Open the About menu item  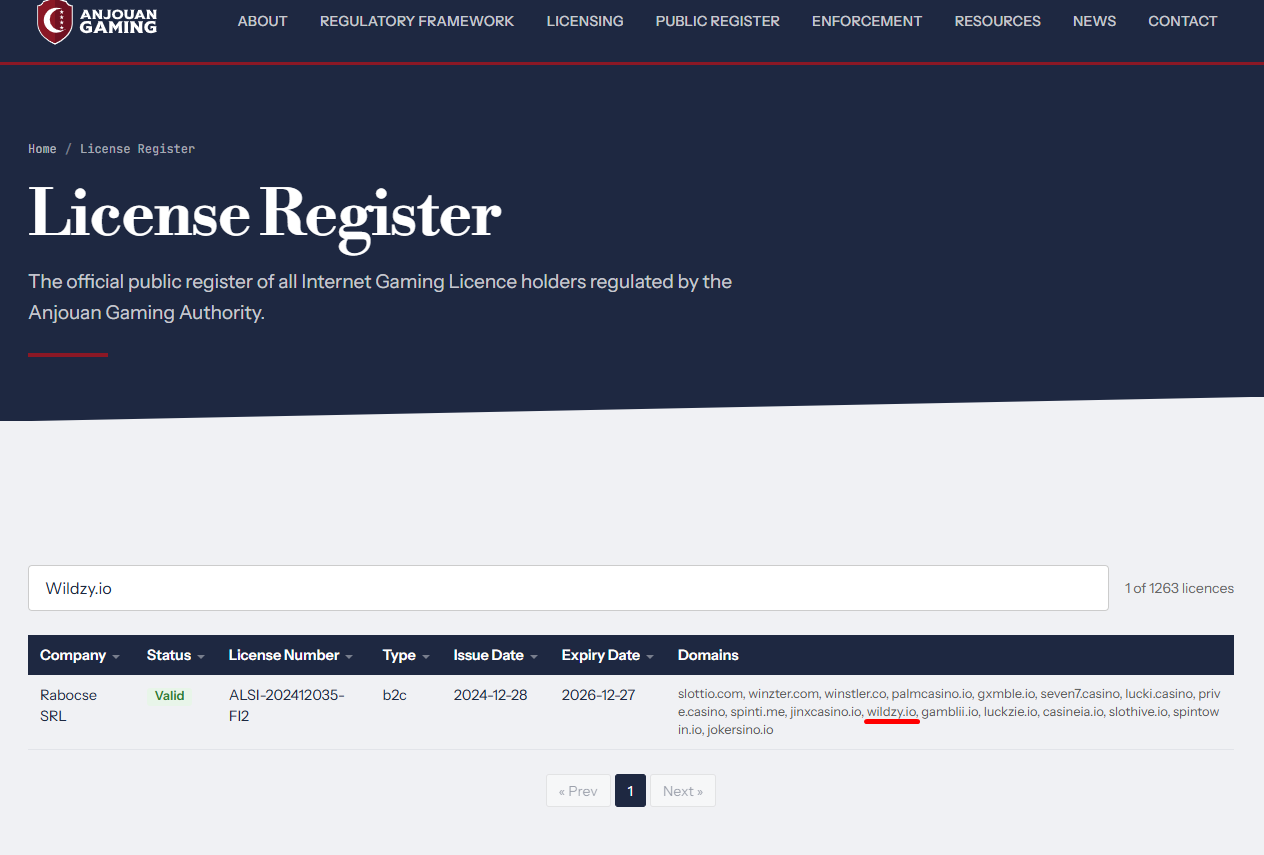pyautogui.click(x=262, y=21)
